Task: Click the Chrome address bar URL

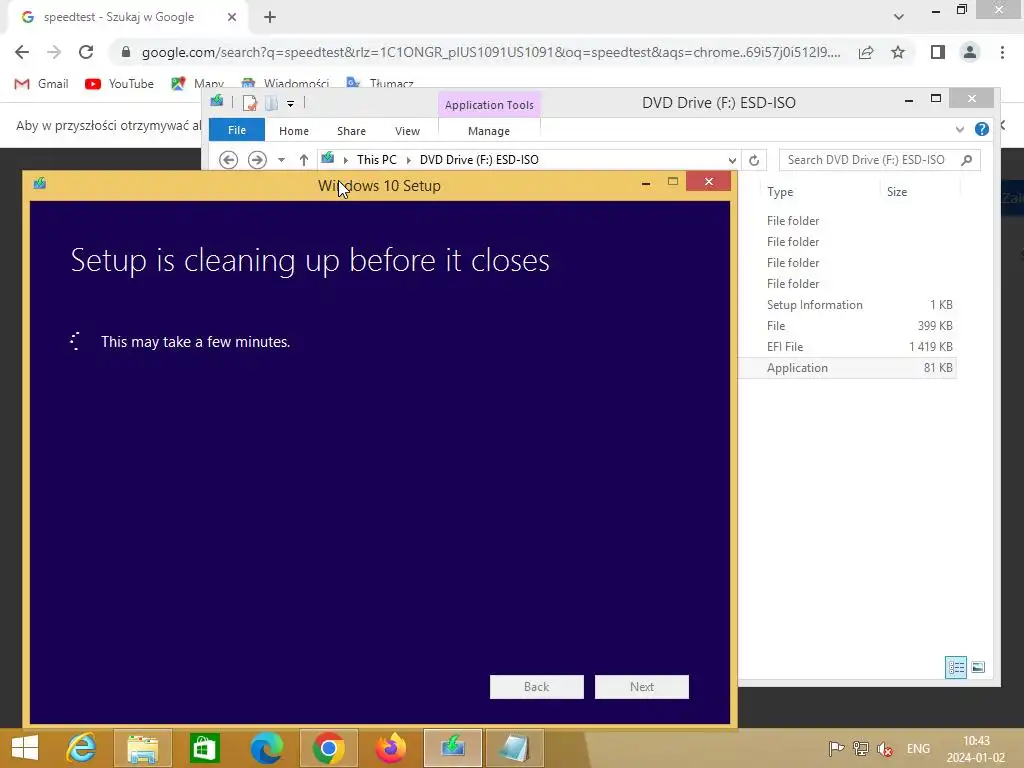Action: click(x=491, y=52)
